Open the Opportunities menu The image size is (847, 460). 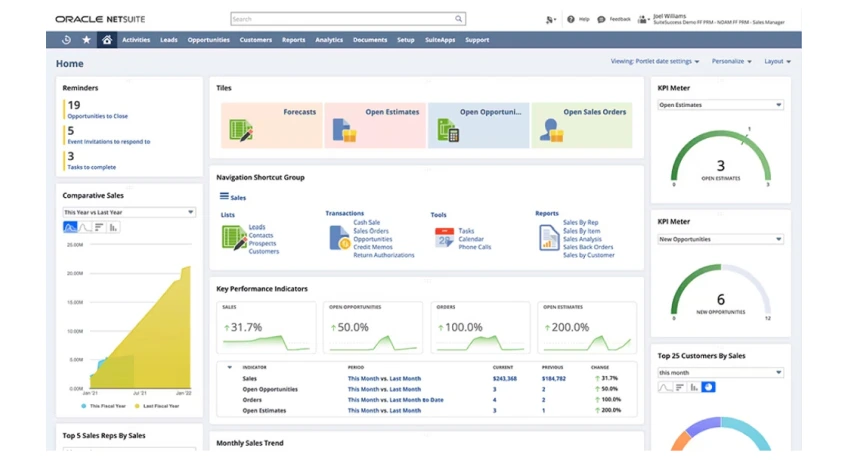click(209, 40)
